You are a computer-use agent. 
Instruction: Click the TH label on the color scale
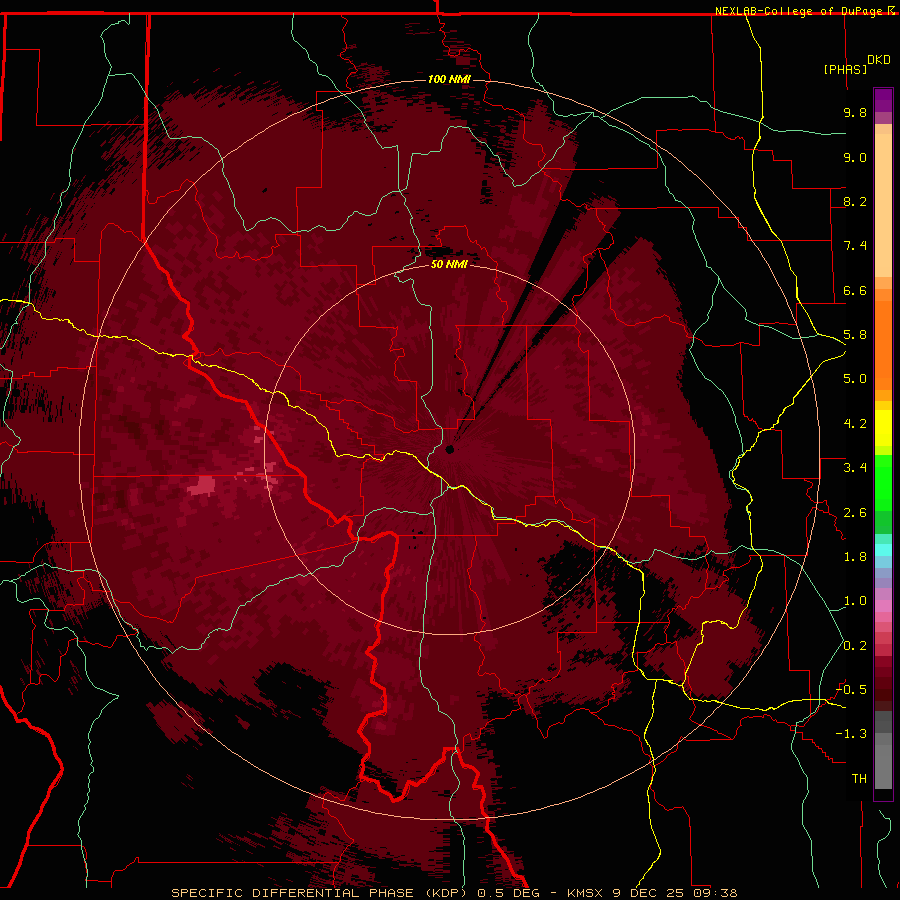click(859, 779)
